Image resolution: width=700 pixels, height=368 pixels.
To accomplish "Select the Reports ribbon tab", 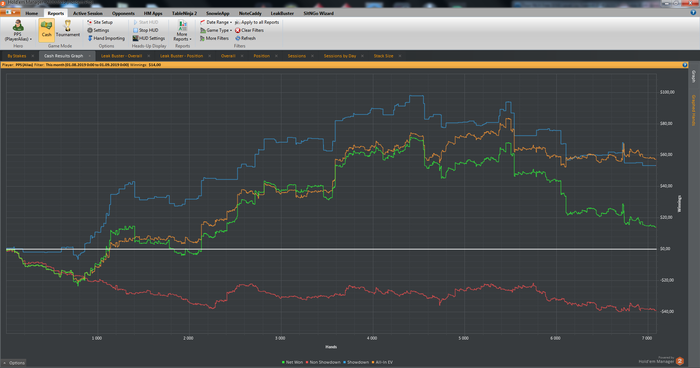I will [56, 13].
